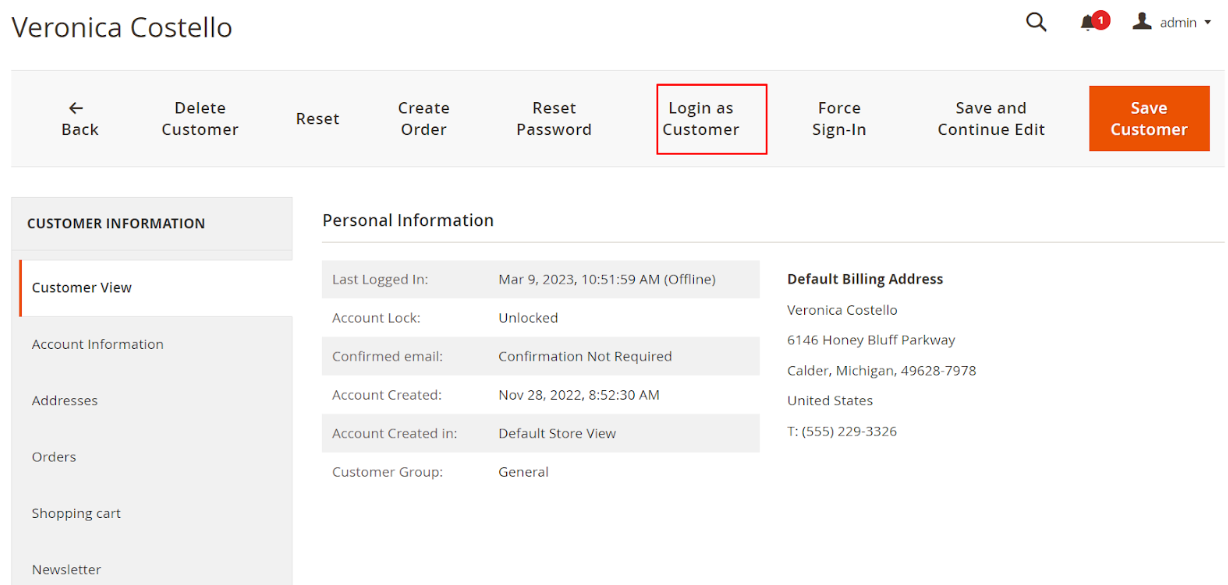Click the Customer Information panel header
Screen dimensions: 1228x585
[116, 224]
